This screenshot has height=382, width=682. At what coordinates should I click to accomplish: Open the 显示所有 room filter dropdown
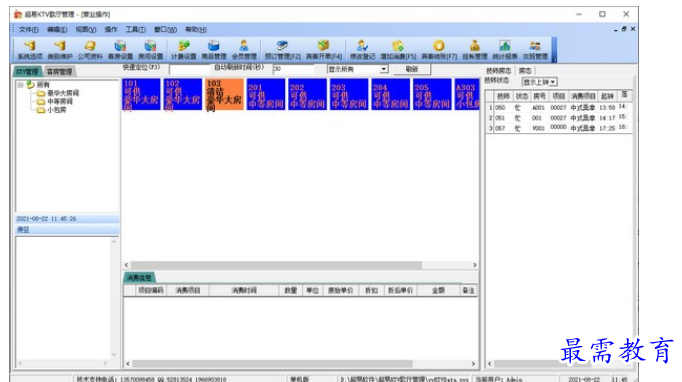click(383, 69)
